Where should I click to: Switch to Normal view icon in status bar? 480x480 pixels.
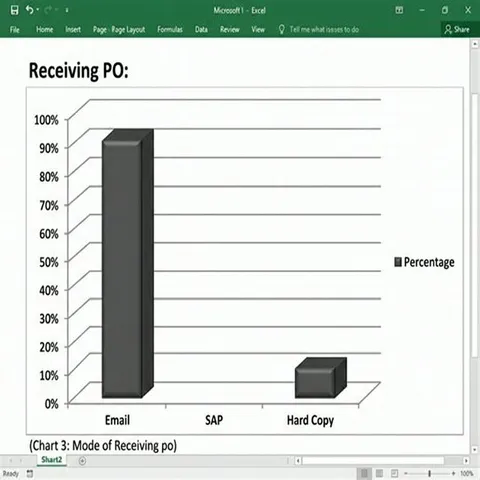(x=364, y=473)
